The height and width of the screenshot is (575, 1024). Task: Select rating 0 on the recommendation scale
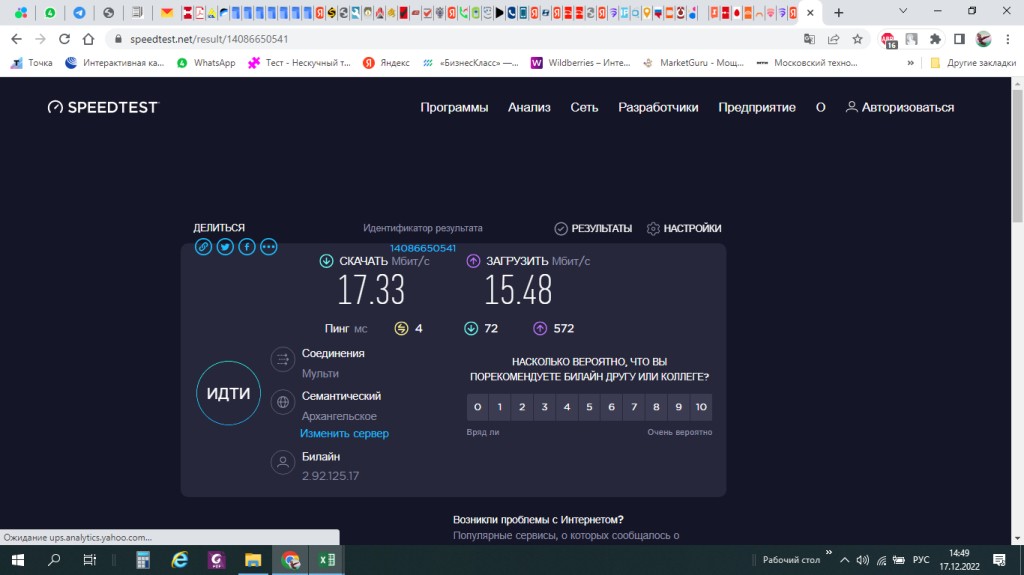point(477,406)
